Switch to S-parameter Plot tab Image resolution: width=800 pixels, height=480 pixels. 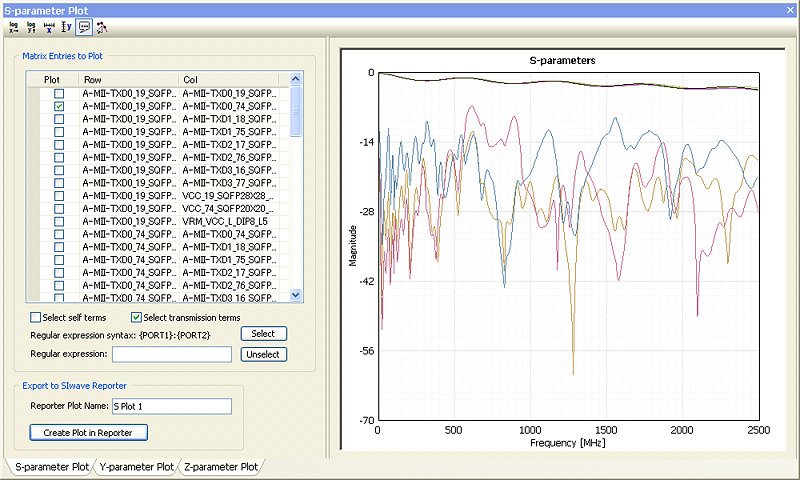52,467
